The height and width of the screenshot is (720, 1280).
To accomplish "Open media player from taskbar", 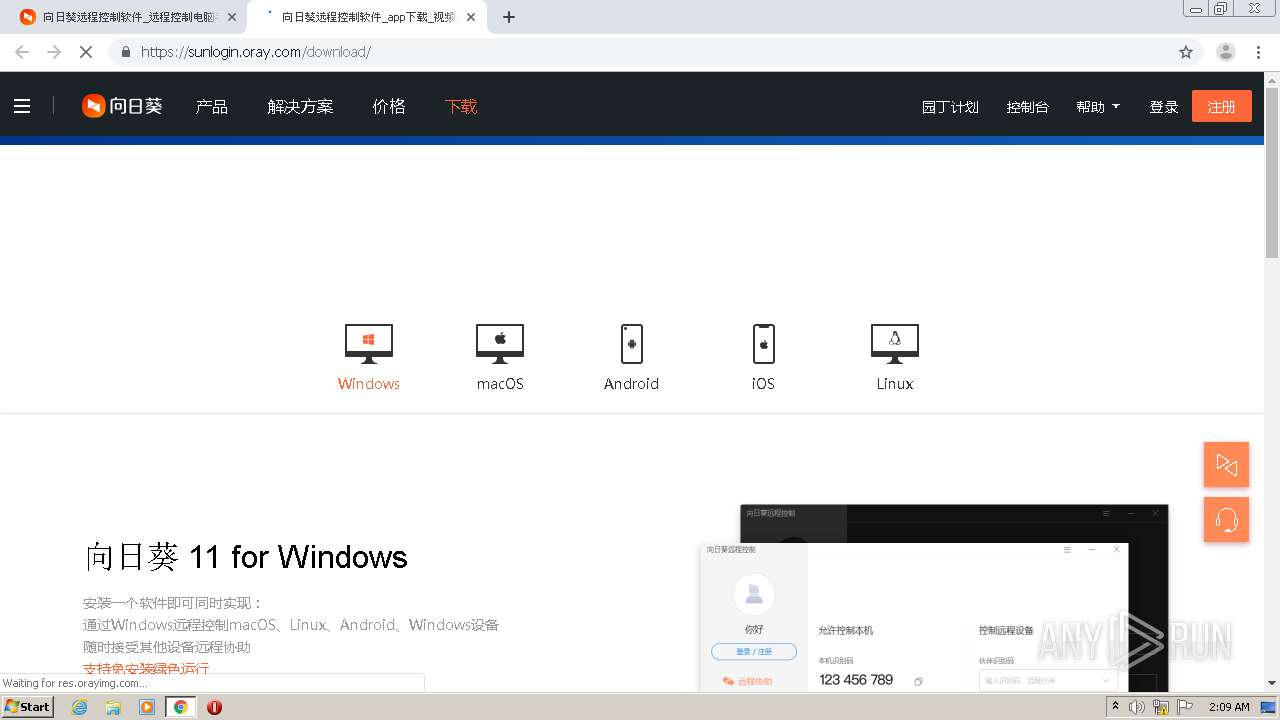I will (x=147, y=707).
